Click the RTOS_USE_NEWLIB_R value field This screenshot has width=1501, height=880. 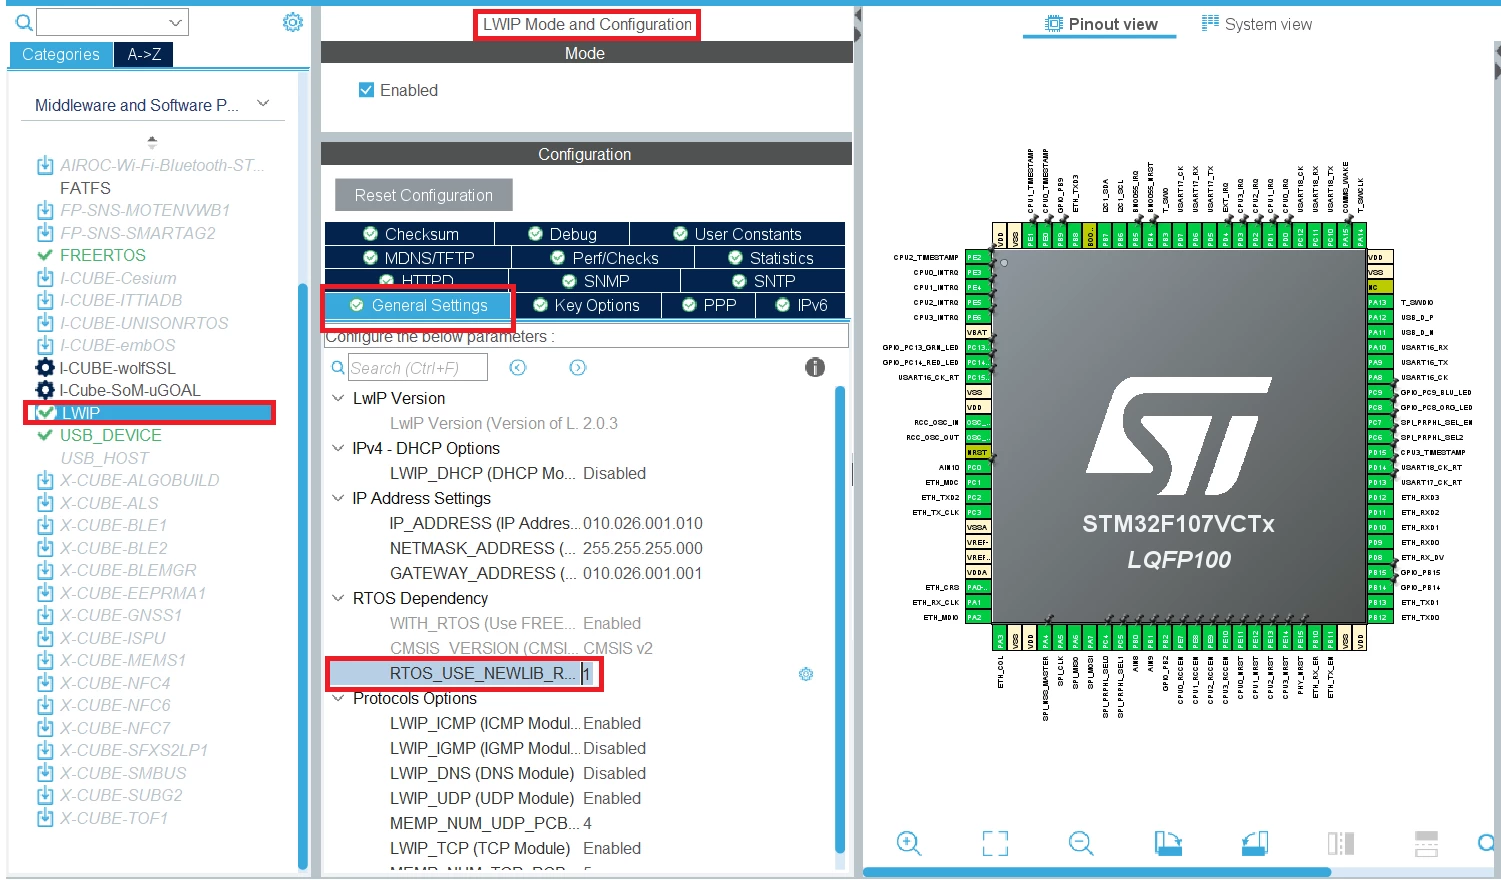[588, 674]
